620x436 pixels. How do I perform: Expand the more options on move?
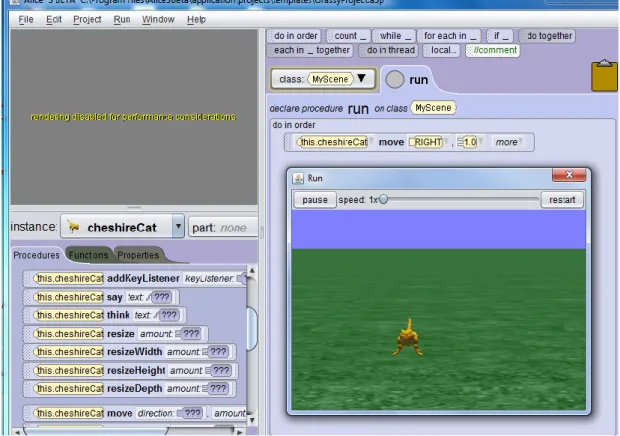pyautogui.click(x=509, y=142)
